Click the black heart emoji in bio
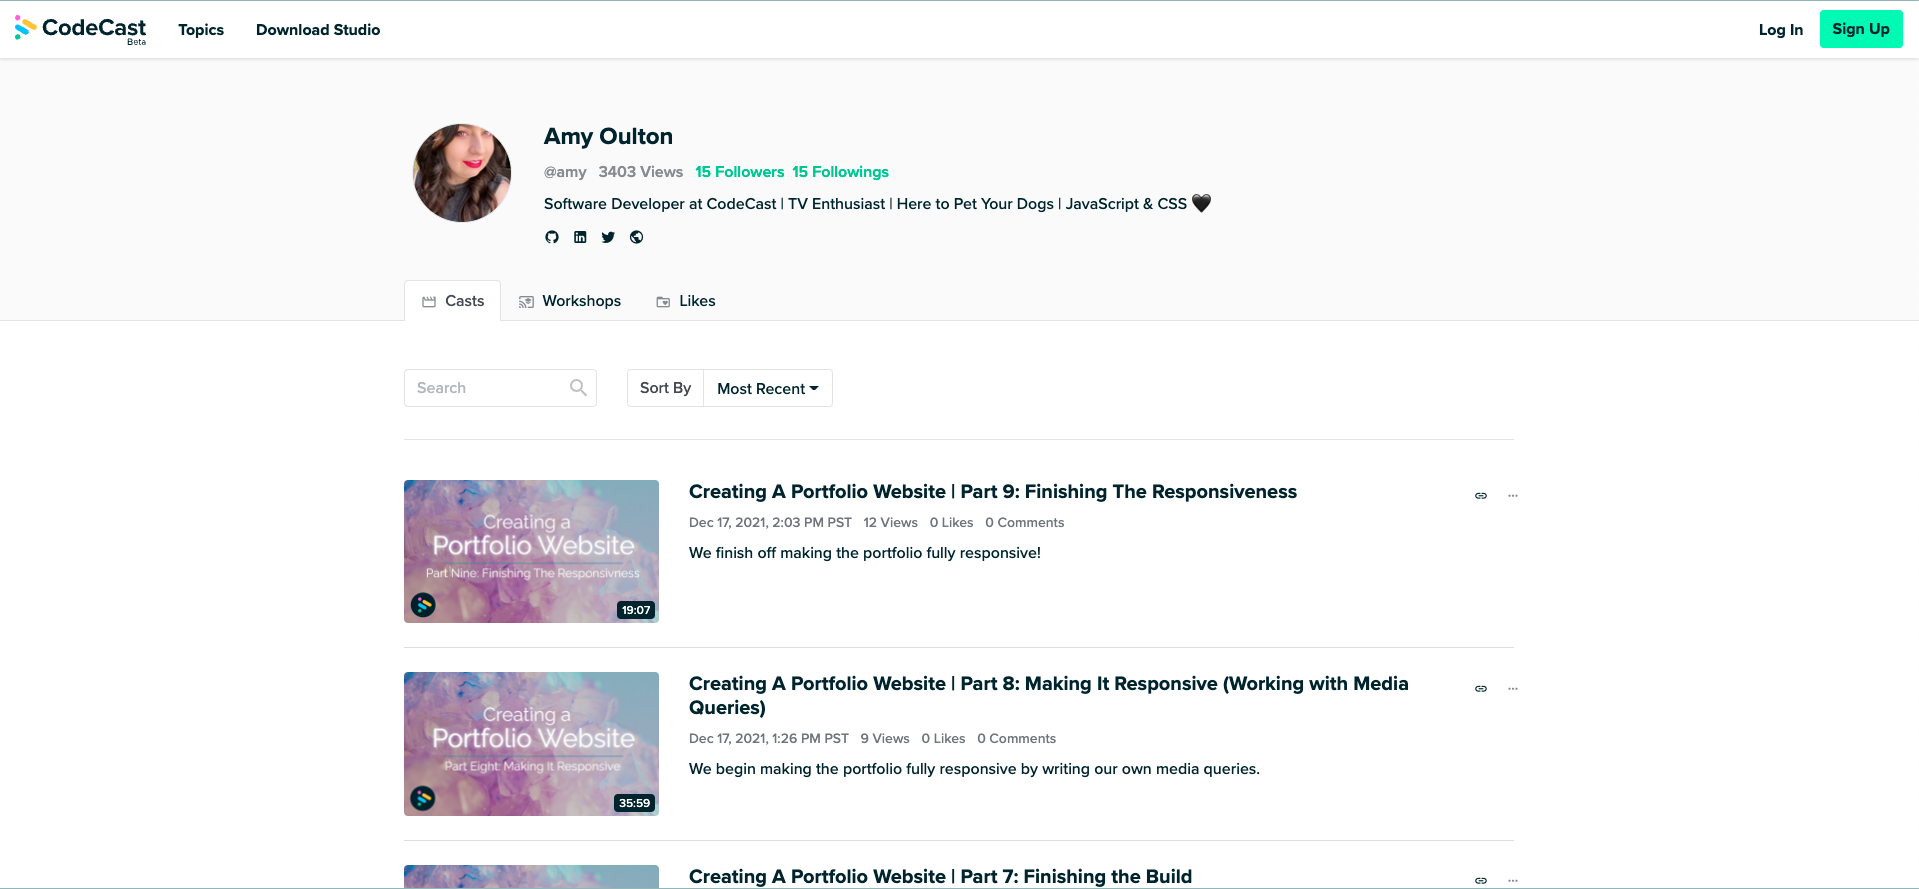Image resolution: width=1919 pixels, height=889 pixels. (1202, 203)
